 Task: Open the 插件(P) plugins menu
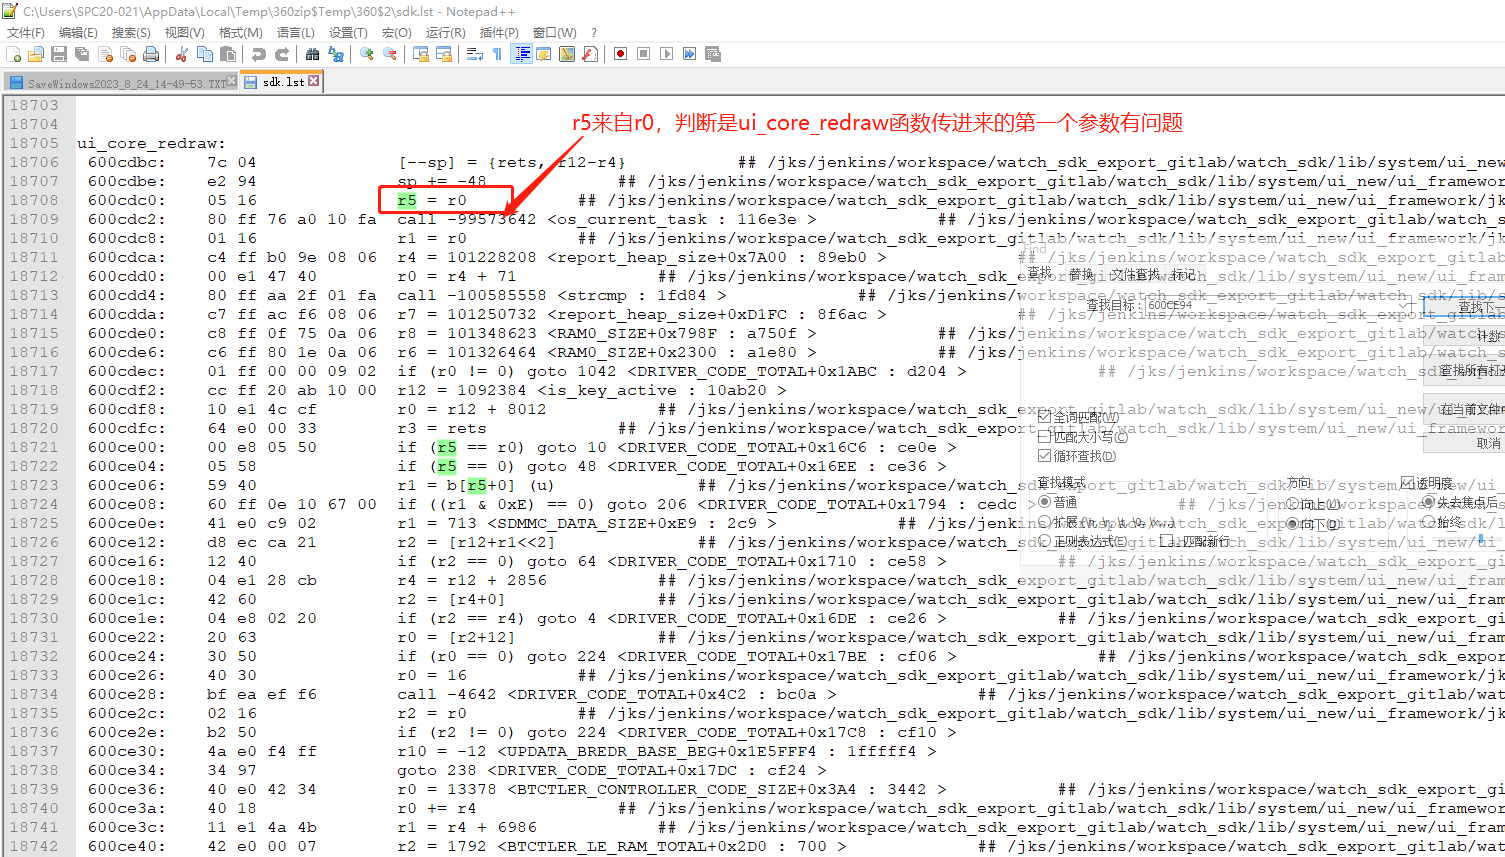point(499,32)
